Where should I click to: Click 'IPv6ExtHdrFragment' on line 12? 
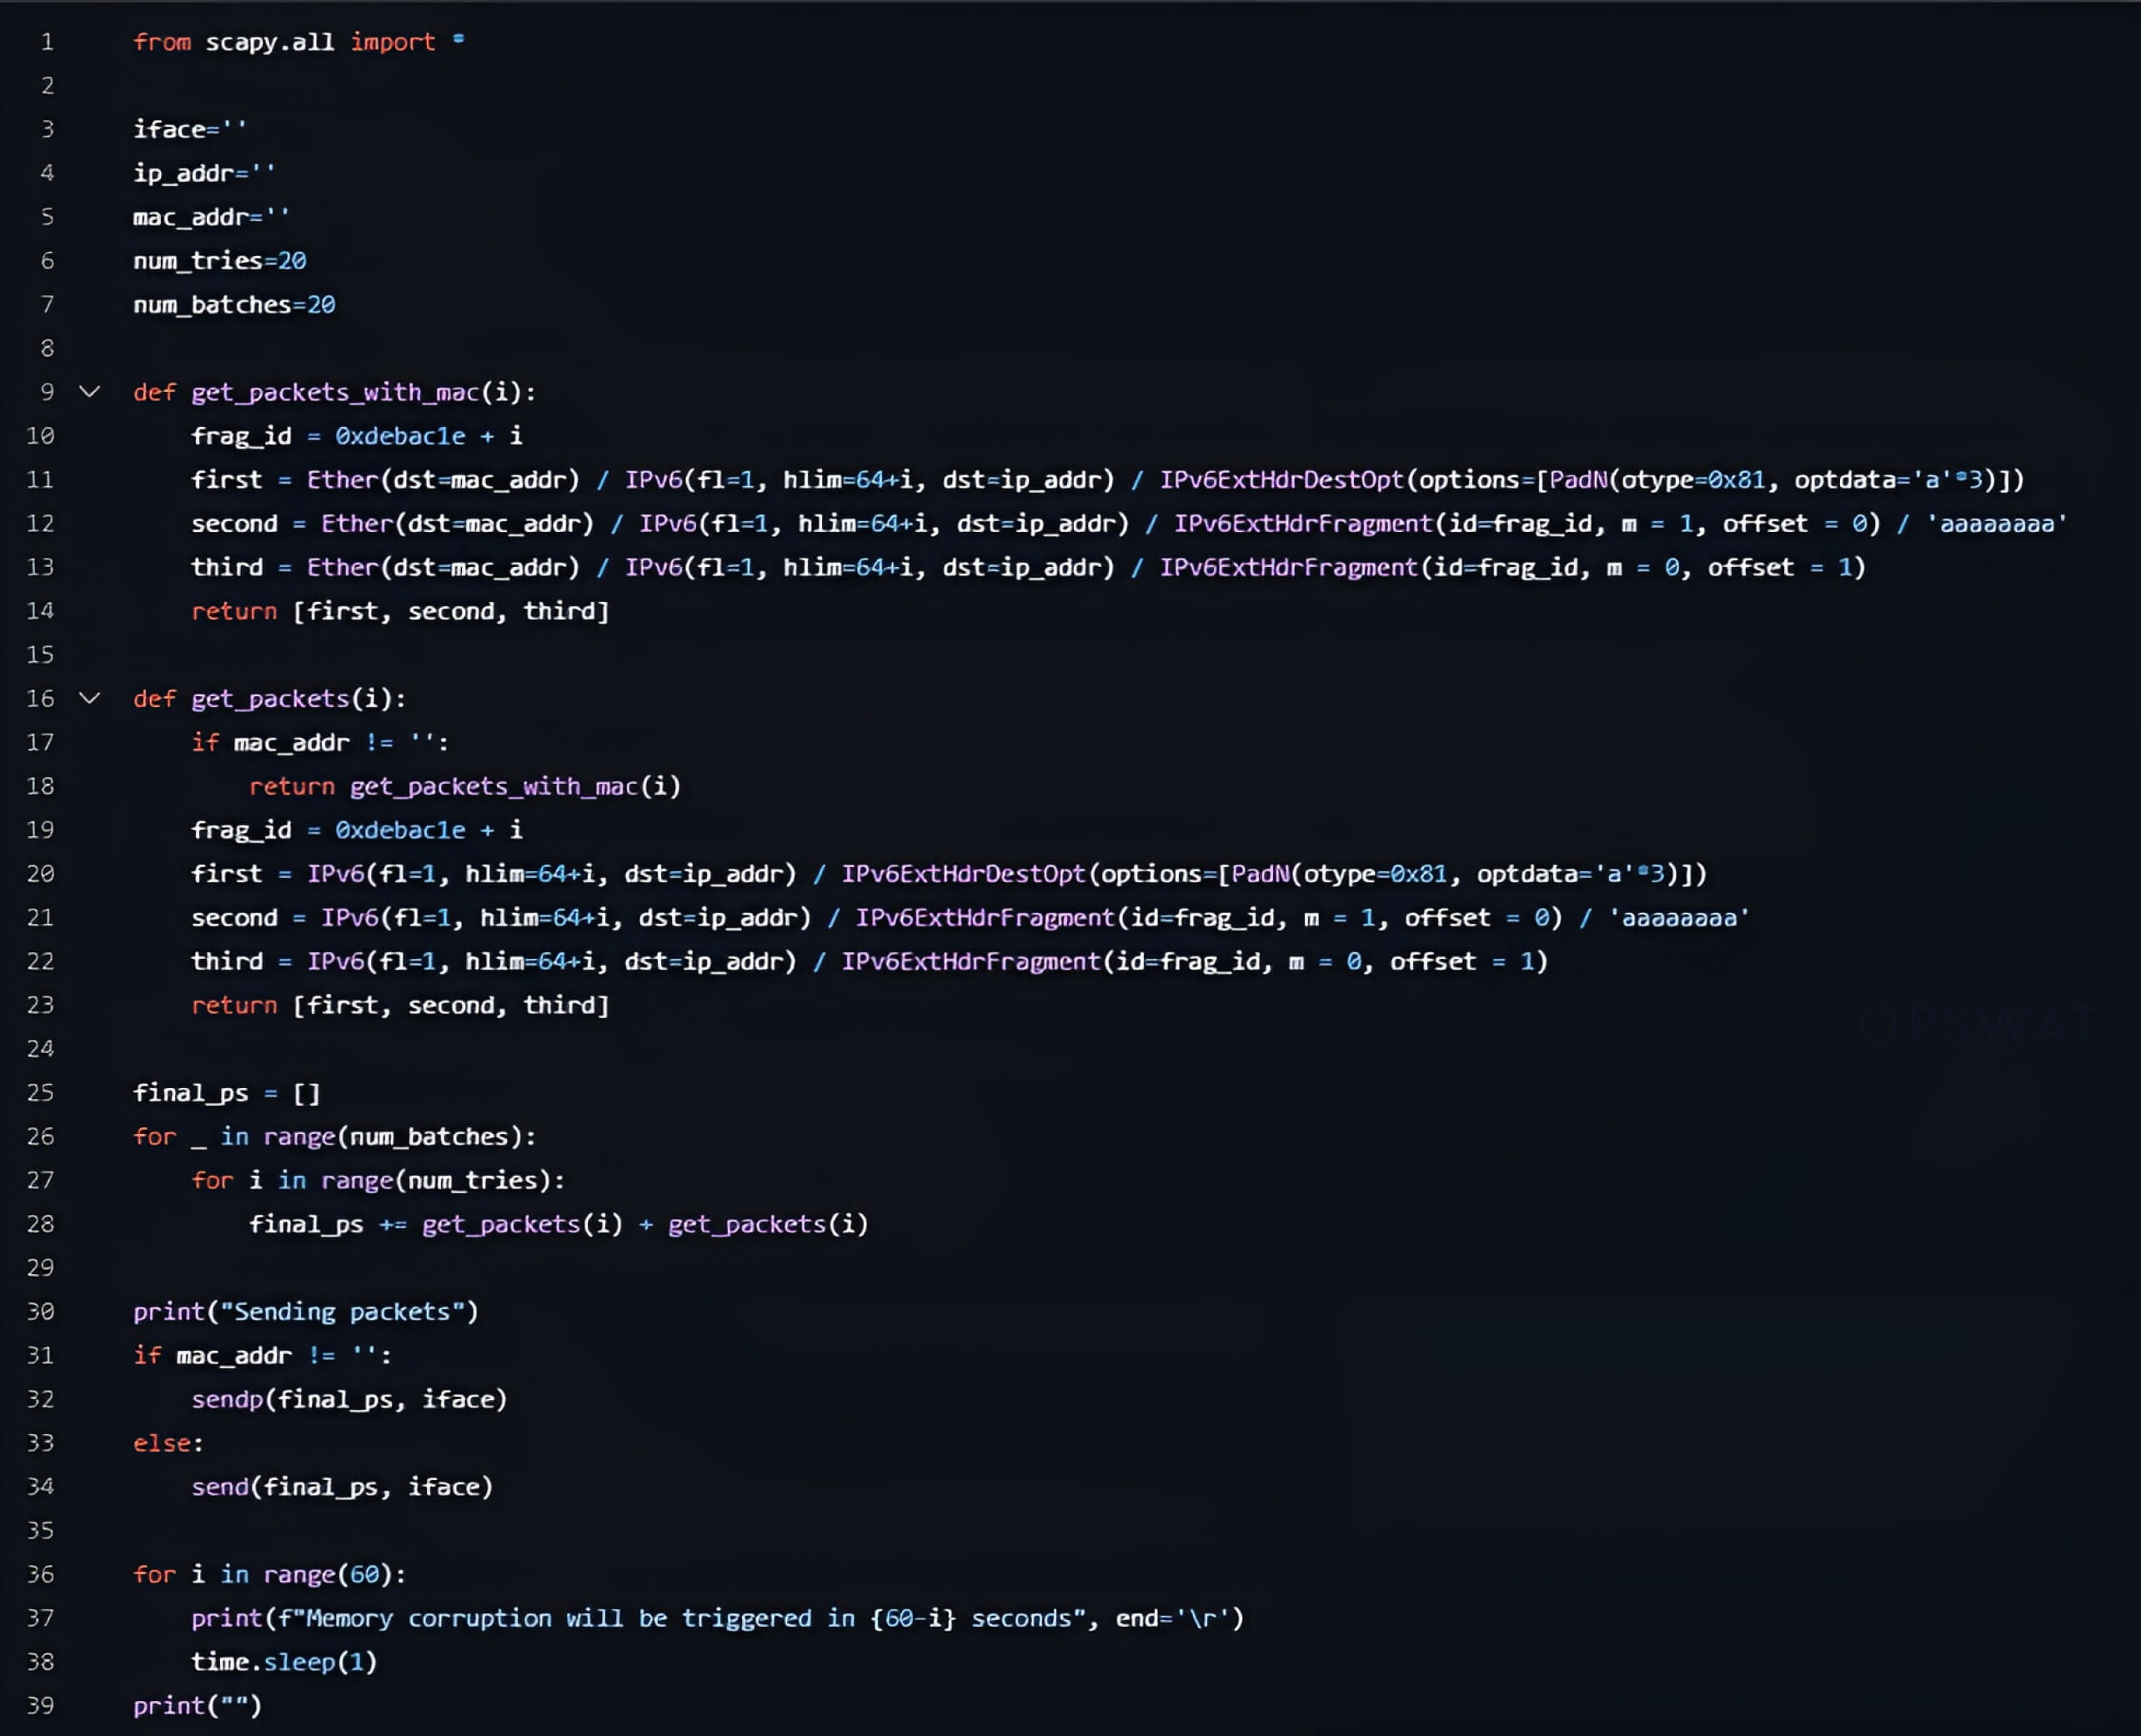click(x=1303, y=524)
